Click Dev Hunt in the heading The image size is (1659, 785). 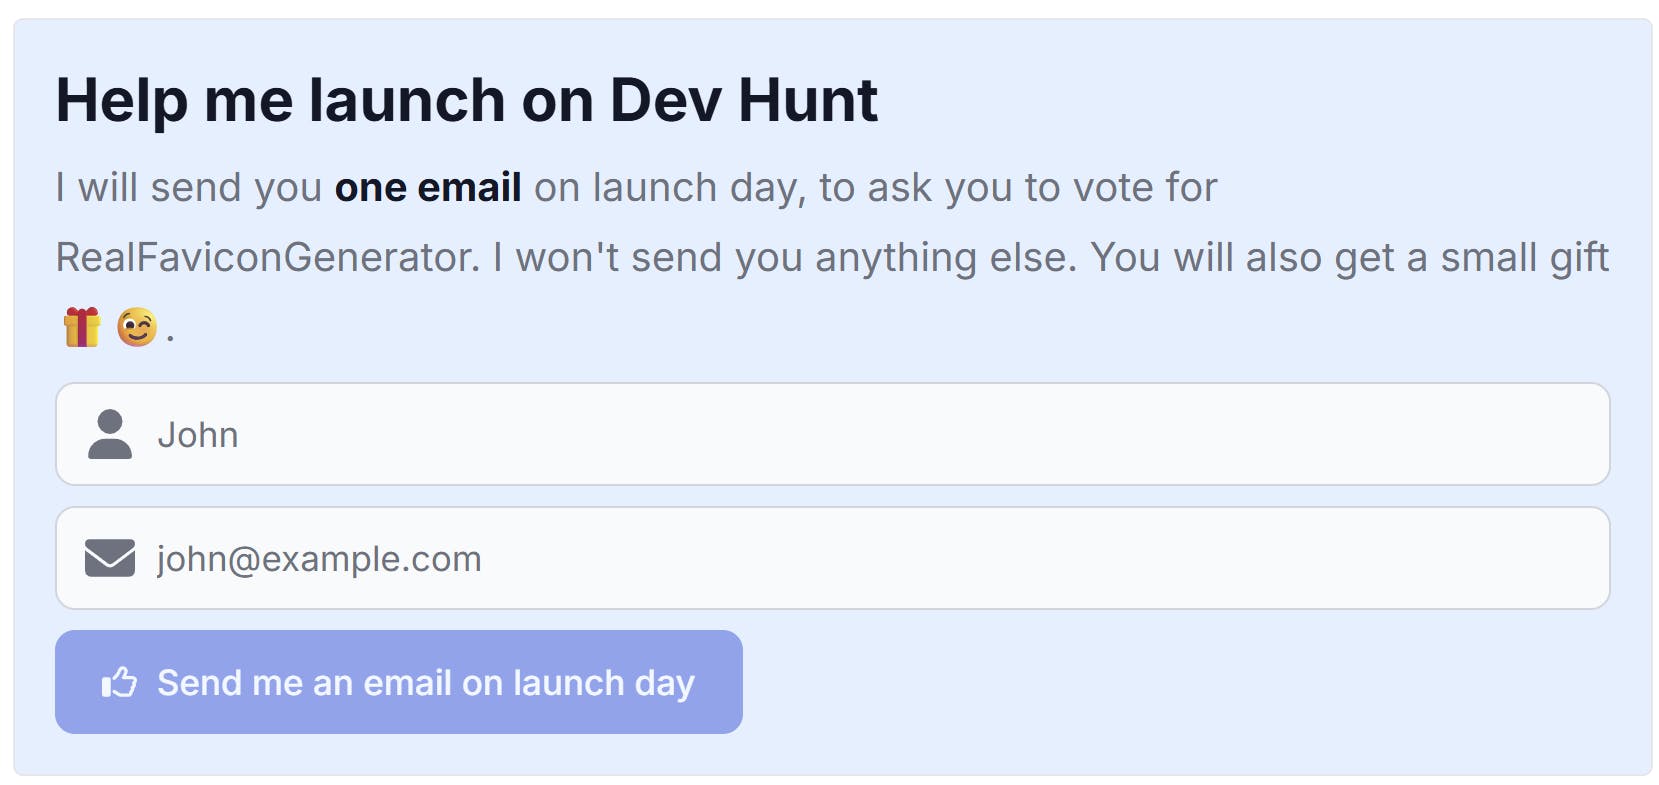point(743,101)
